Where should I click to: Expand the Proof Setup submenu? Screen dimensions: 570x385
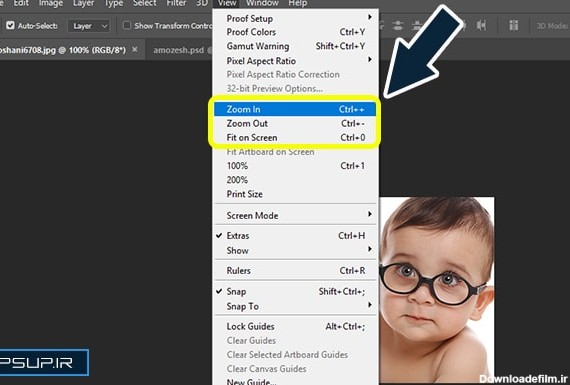click(295, 18)
